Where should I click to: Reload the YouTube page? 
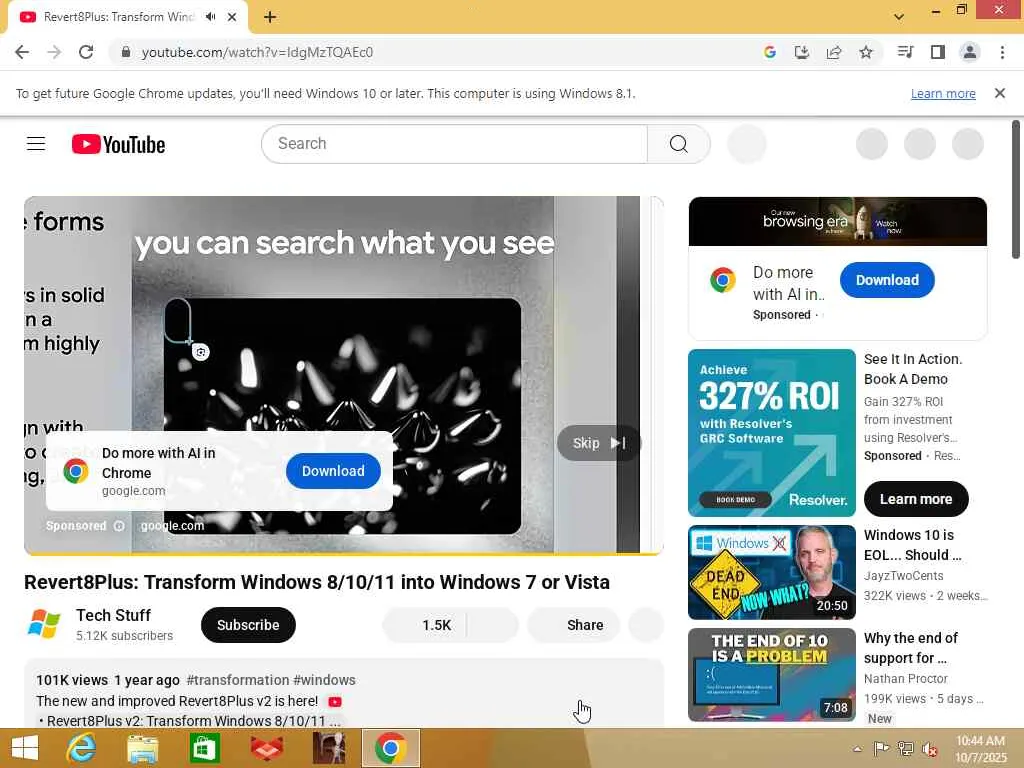86,52
